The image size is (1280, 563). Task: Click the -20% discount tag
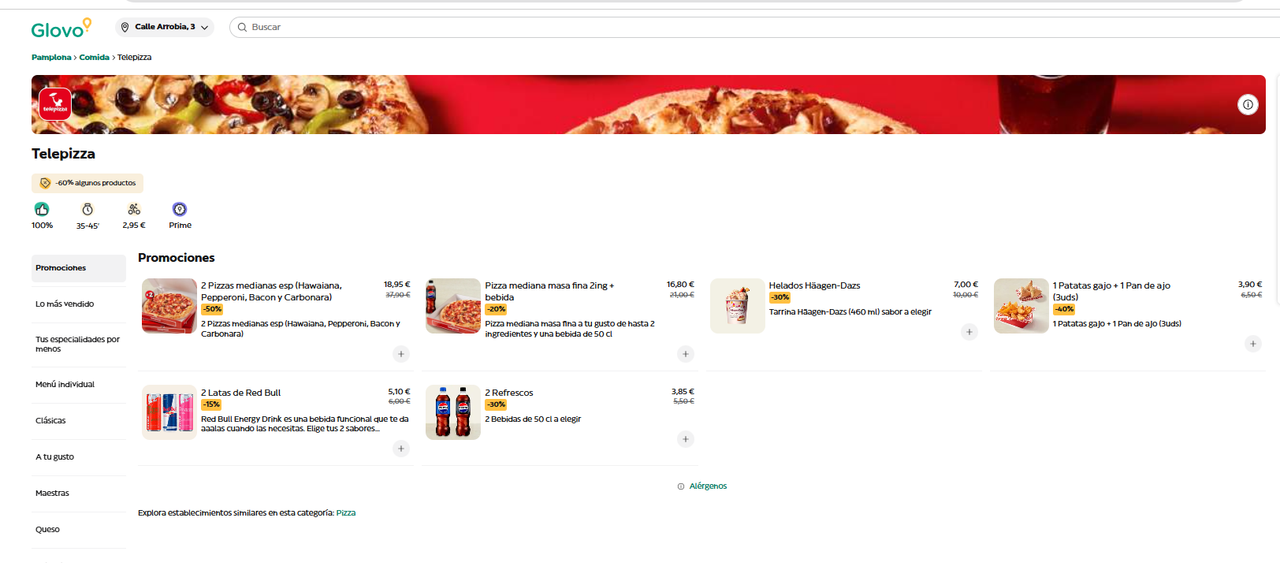pyautogui.click(x=496, y=309)
